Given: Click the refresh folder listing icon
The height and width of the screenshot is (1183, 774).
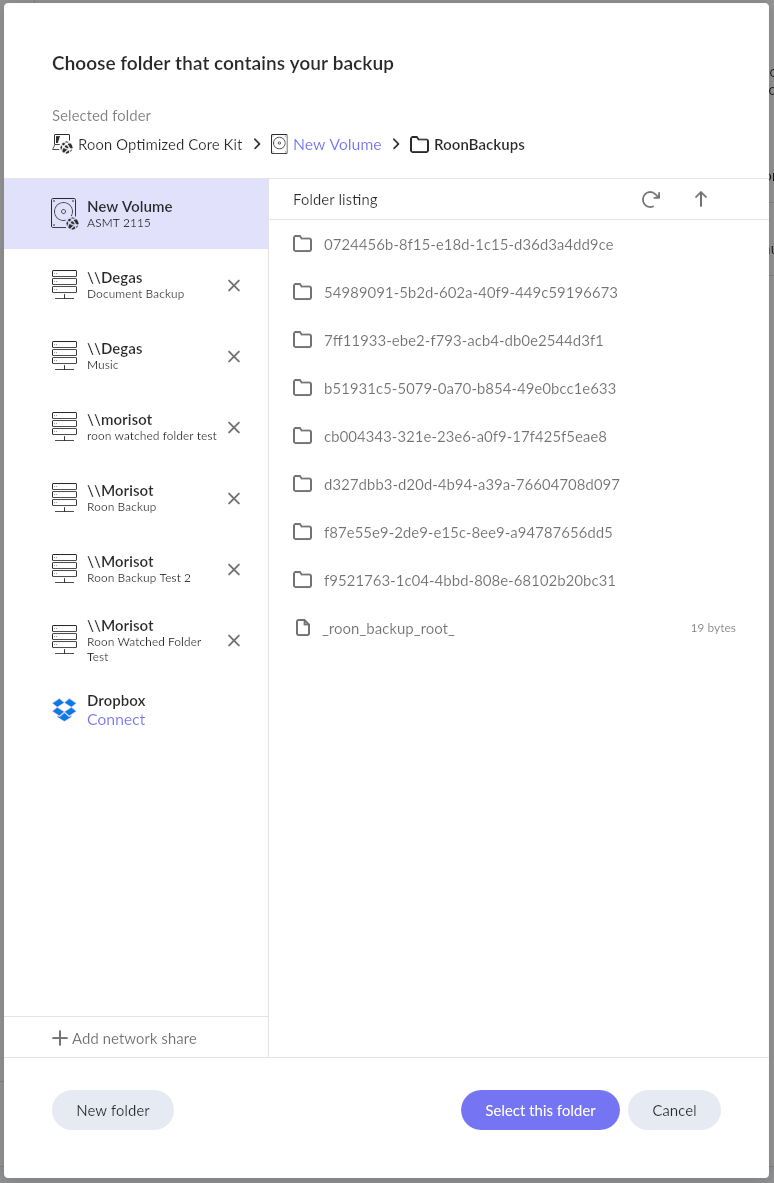Looking at the screenshot, I should [x=651, y=199].
